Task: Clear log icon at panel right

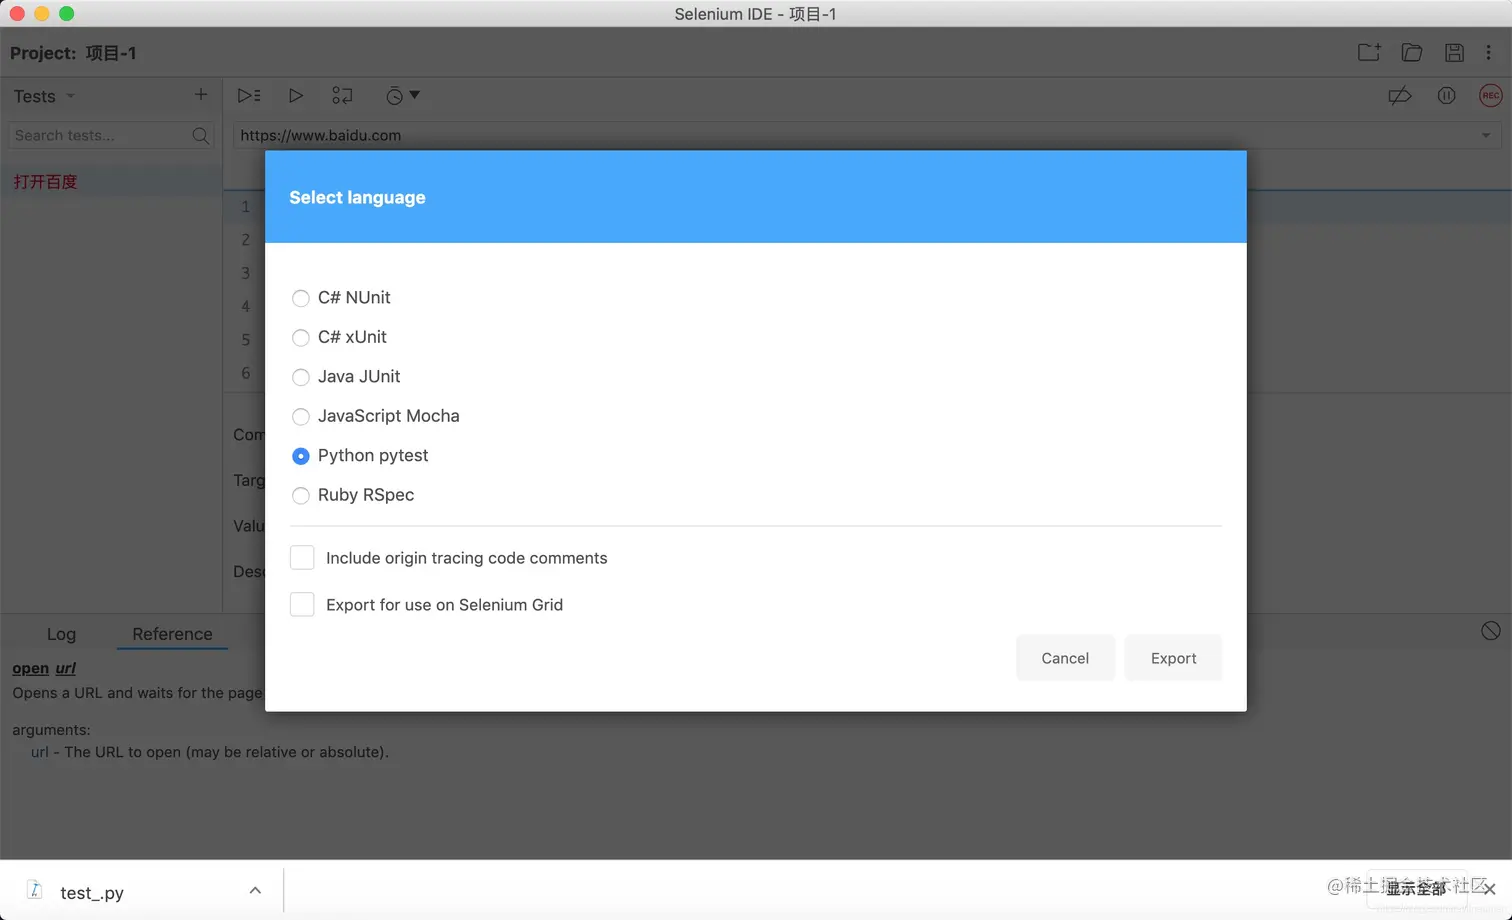Action: pos(1490,630)
